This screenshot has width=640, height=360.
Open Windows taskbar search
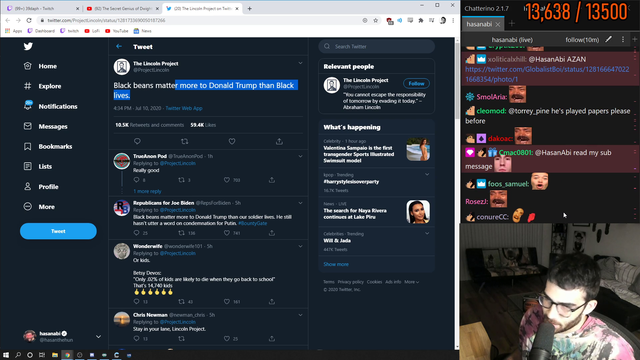click(18, 355)
